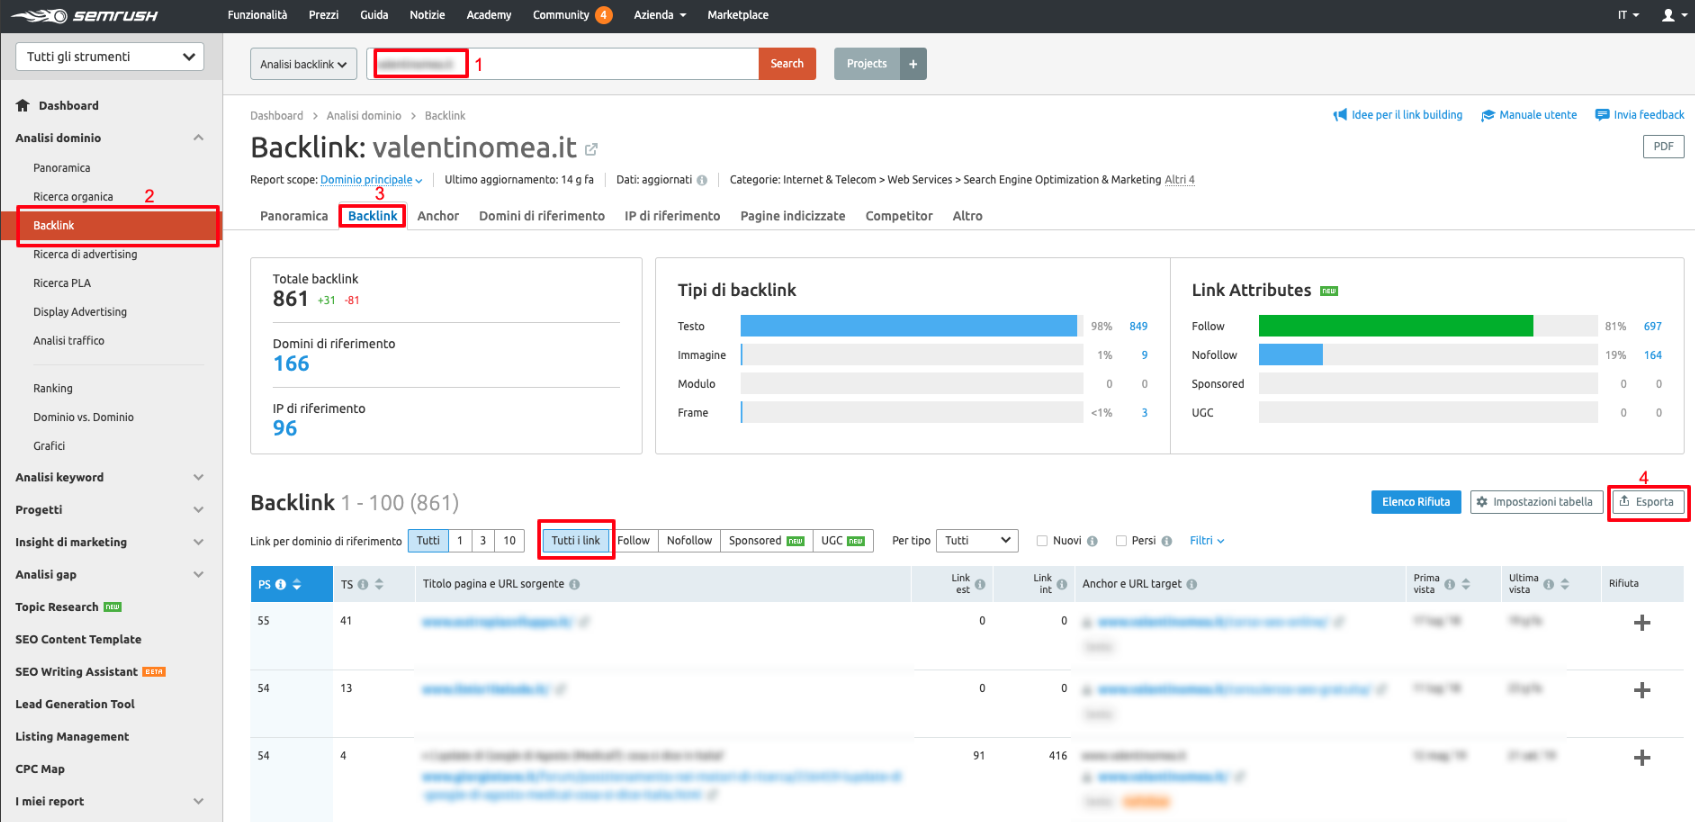
Task: Open the Competitor tab
Action: click(899, 216)
